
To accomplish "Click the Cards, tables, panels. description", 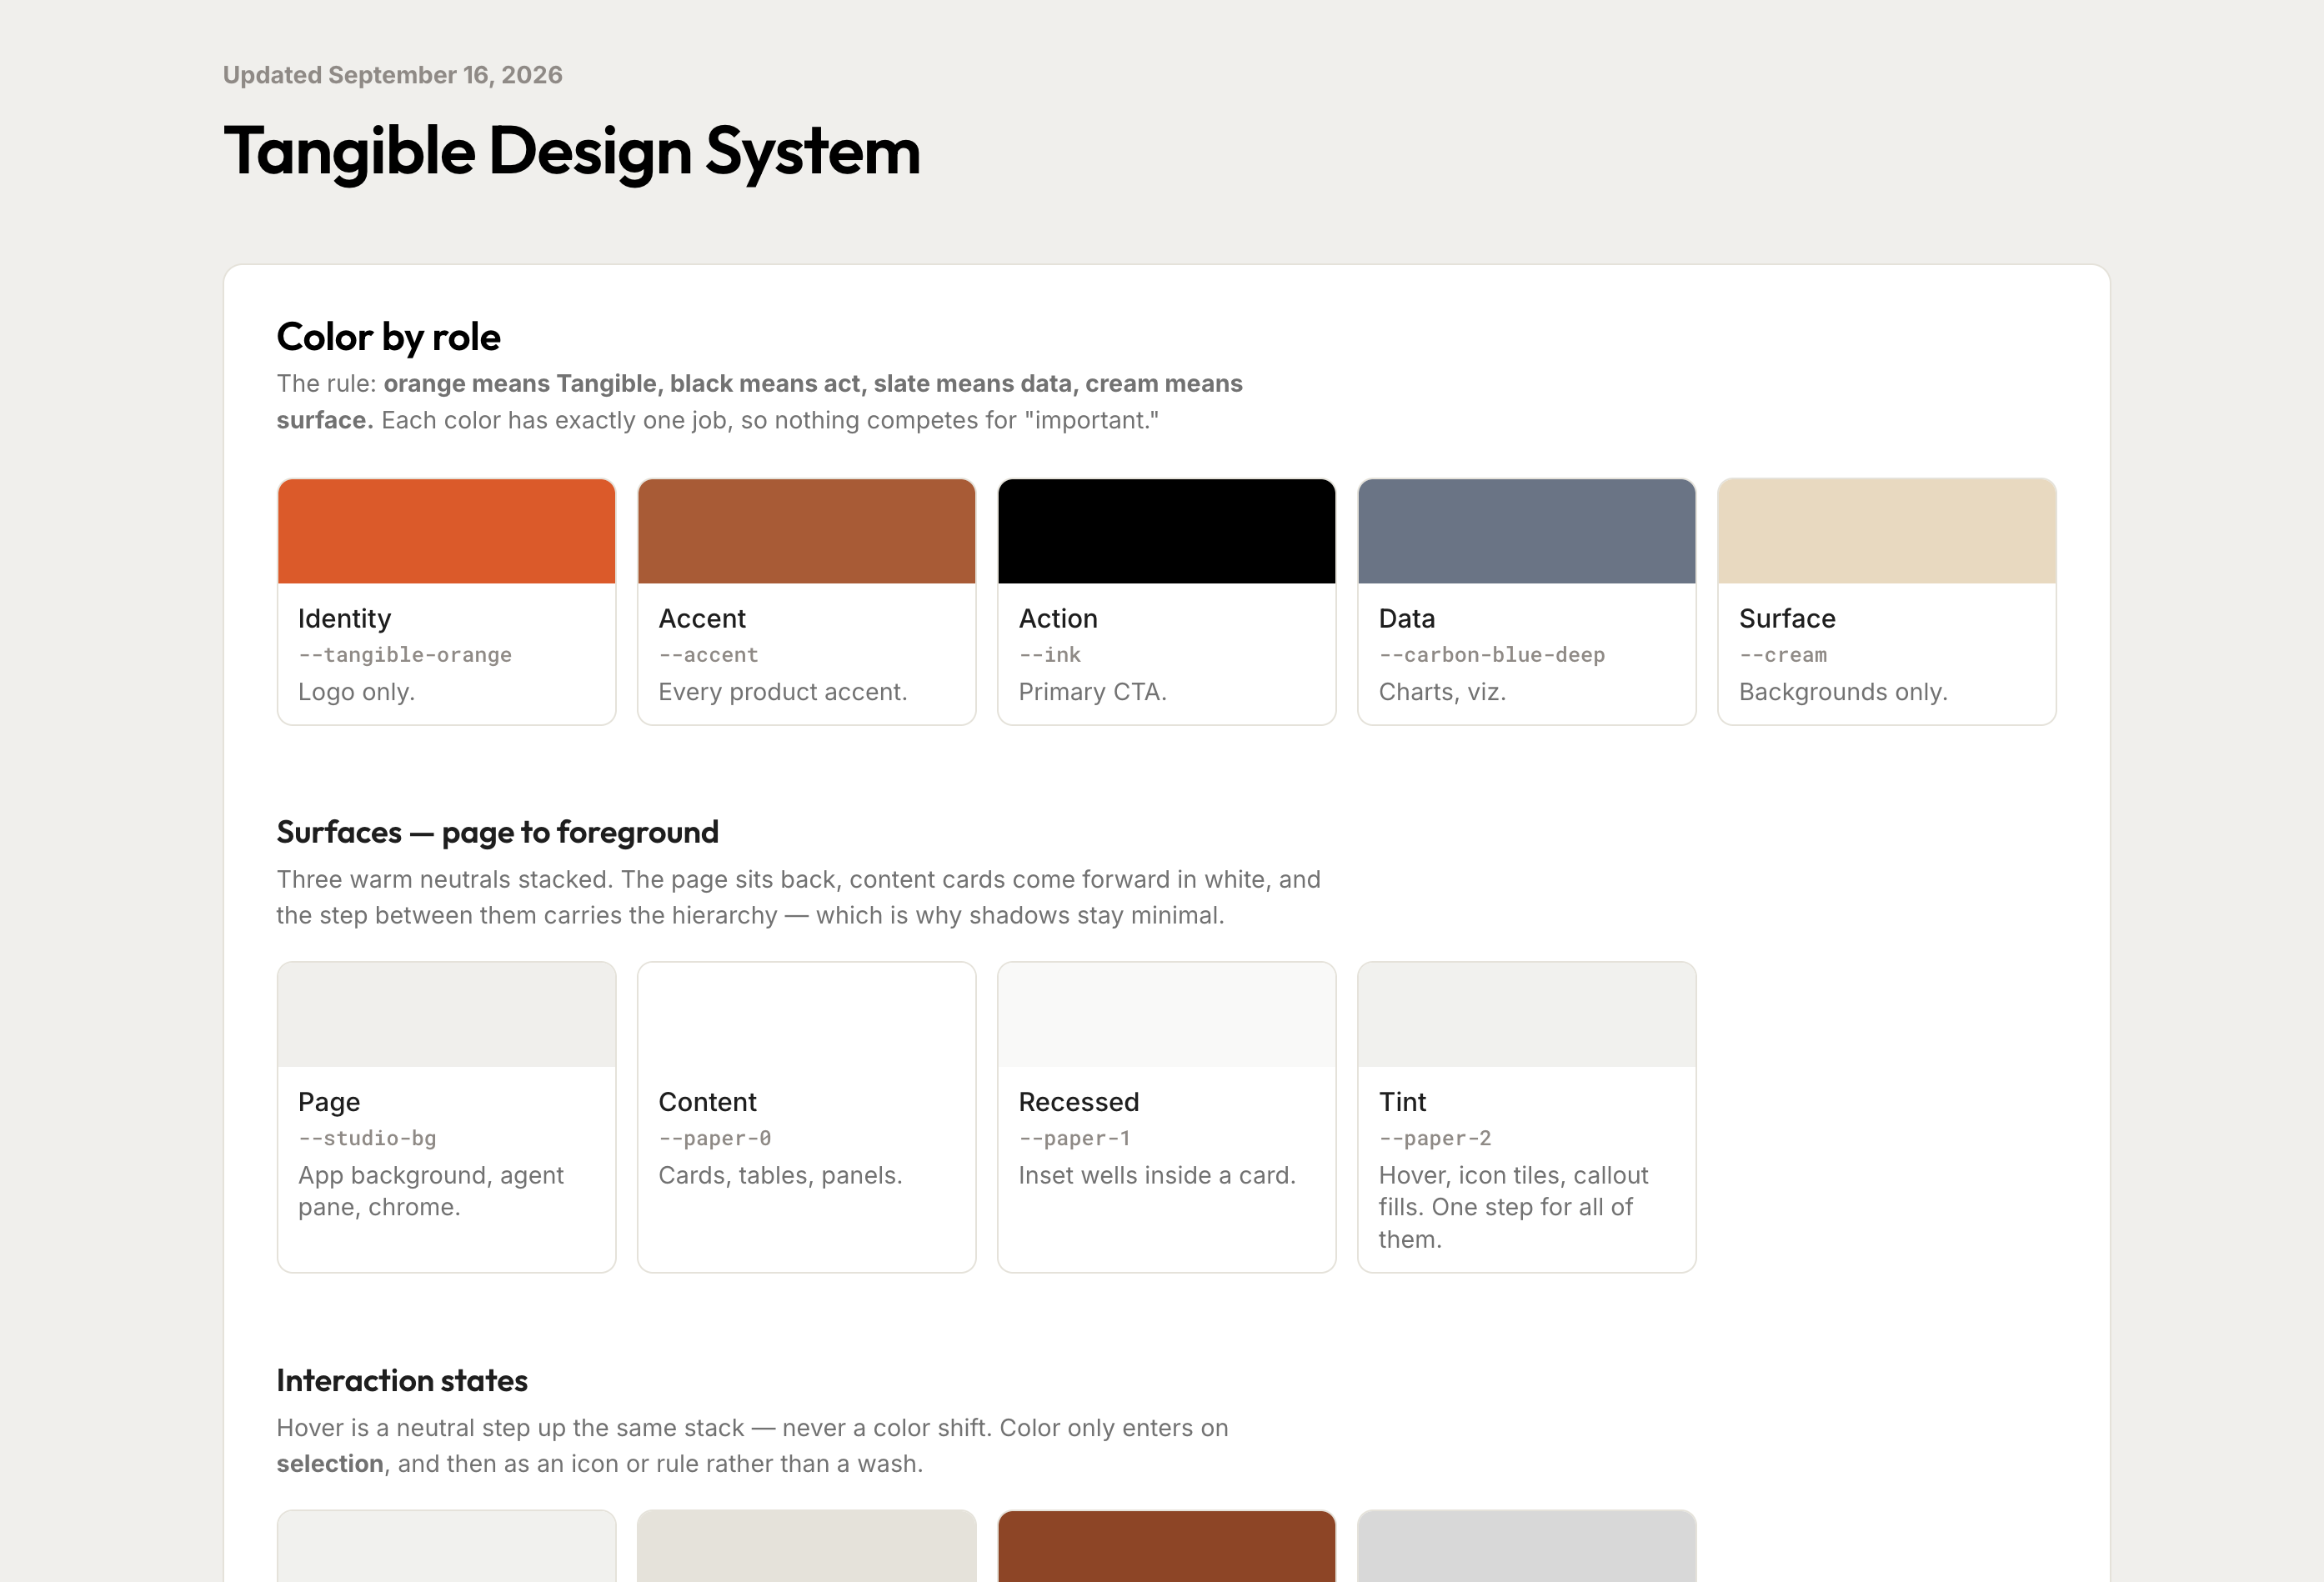I will (780, 1175).
